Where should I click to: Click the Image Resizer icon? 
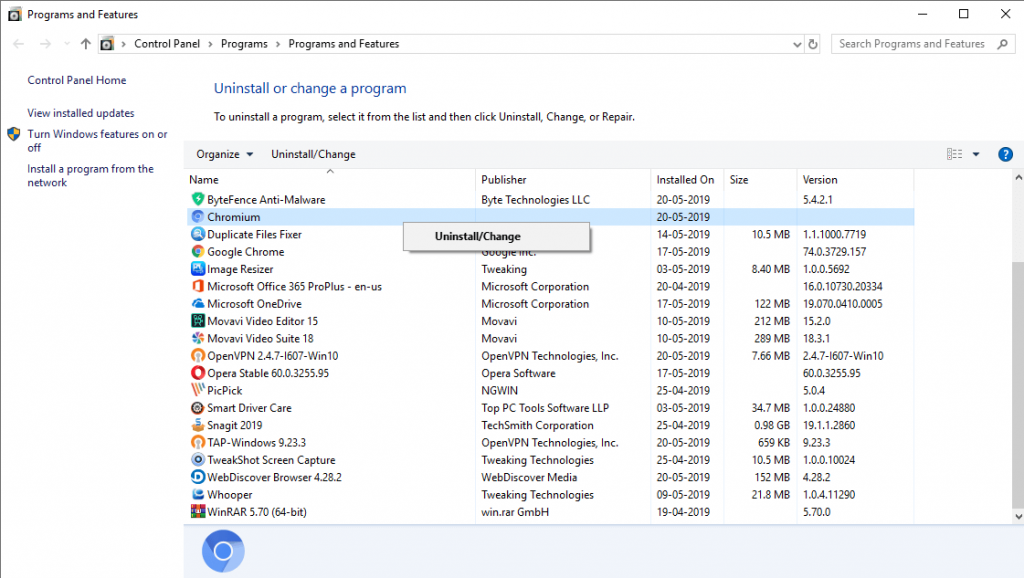pyautogui.click(x=197, y=268)
